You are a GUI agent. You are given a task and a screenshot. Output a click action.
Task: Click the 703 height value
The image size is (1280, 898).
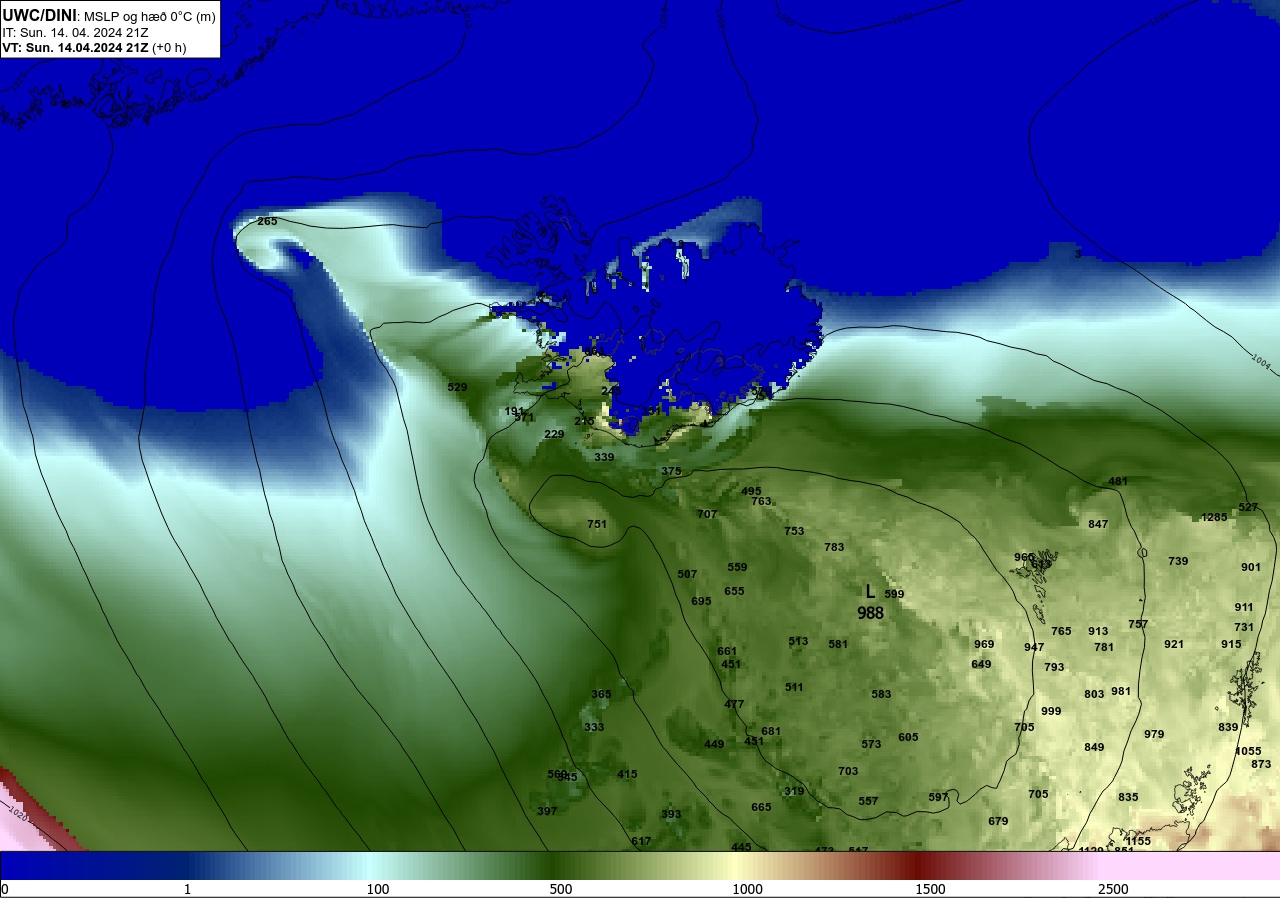click(848, 771)
